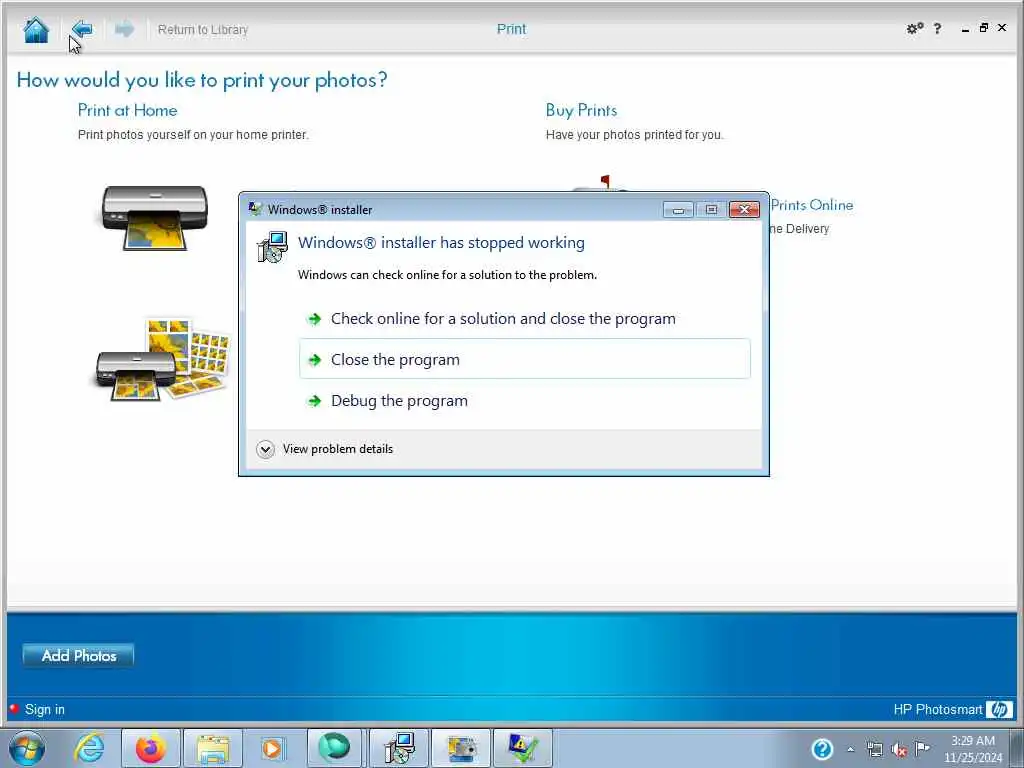Click the forward arrow in the toolbar
Viewport: 1024px width, 768px height.
[x=124, y=29]
